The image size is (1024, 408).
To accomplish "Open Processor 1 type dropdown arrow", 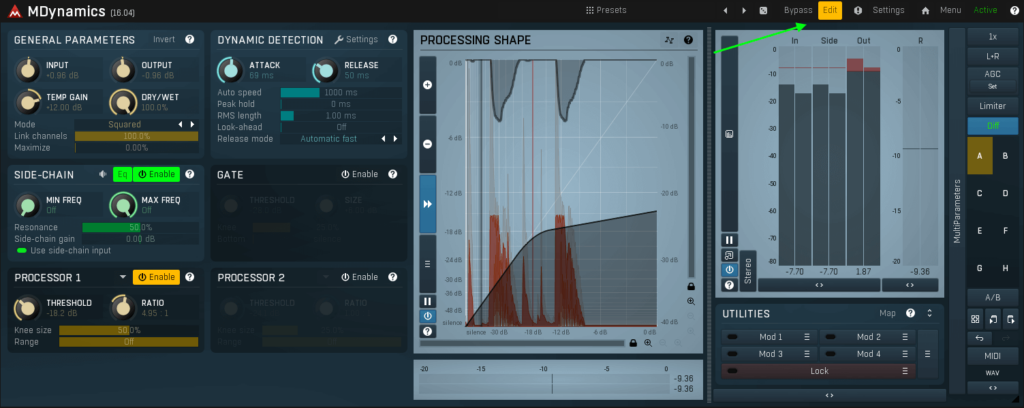I will 122,277.
